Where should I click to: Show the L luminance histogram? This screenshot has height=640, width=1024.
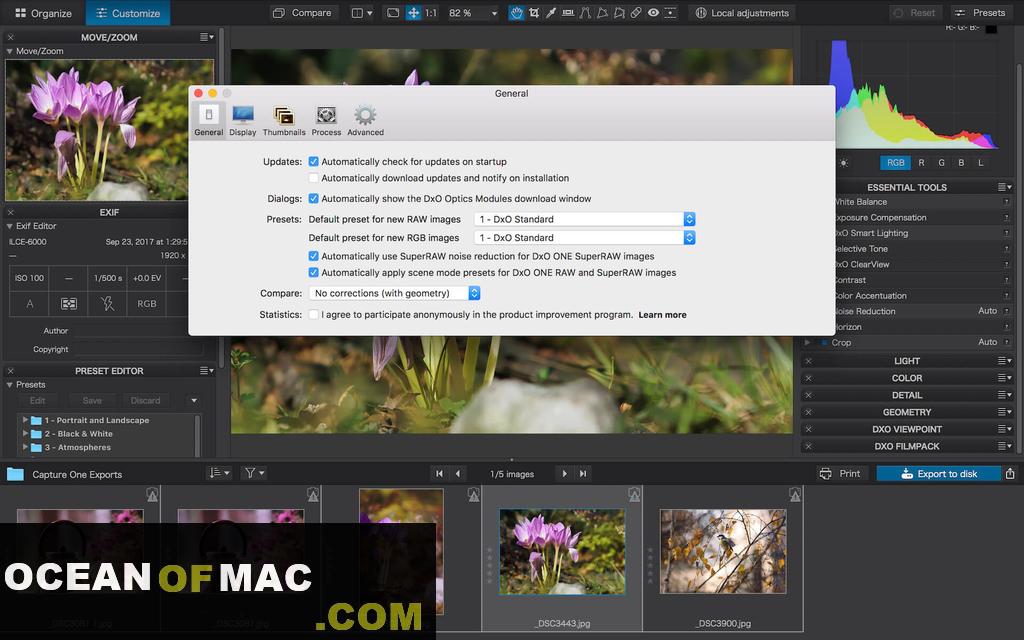click(980, 163)
